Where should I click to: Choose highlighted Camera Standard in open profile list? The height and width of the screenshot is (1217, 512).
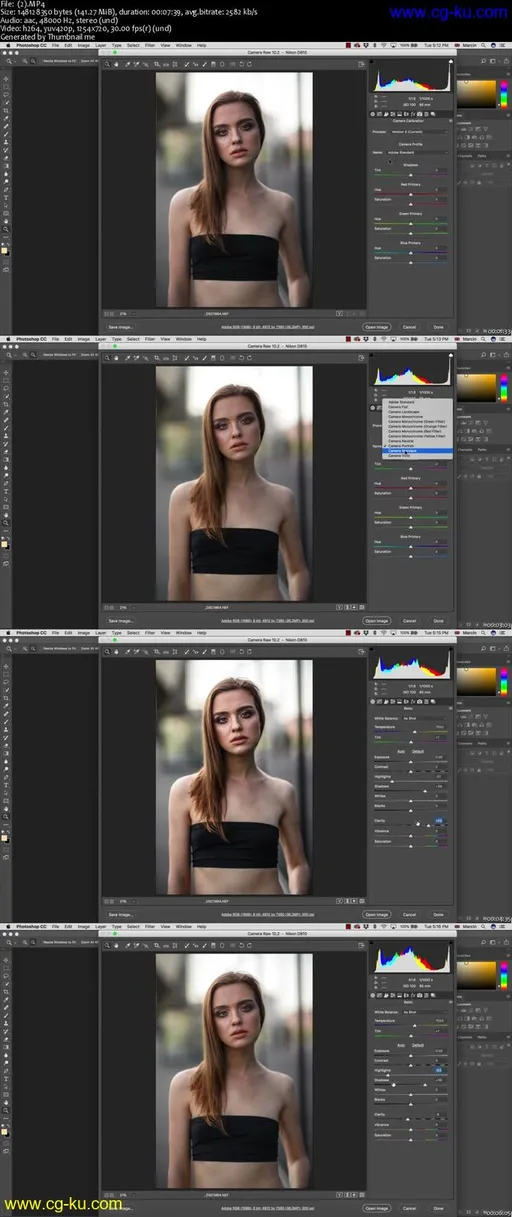click(417, 451)
